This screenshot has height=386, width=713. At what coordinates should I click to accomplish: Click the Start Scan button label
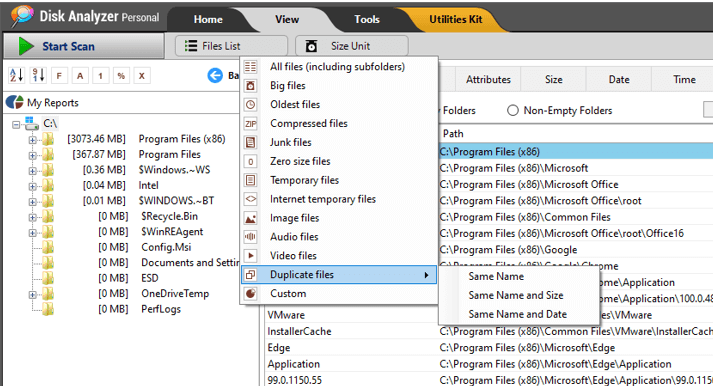[68, 46]
